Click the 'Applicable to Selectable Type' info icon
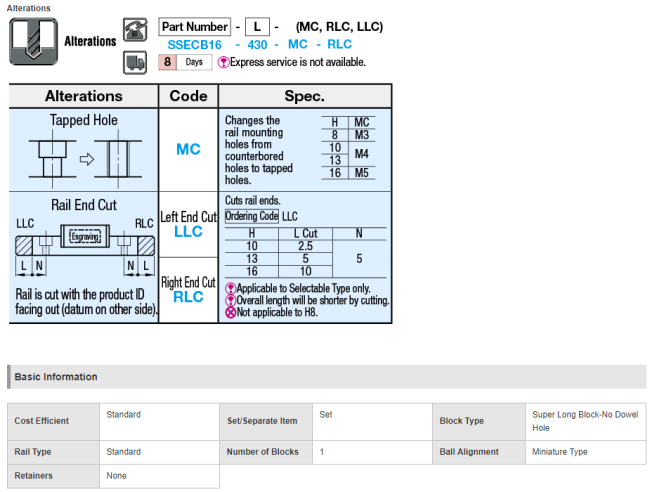 coord(230,288)
